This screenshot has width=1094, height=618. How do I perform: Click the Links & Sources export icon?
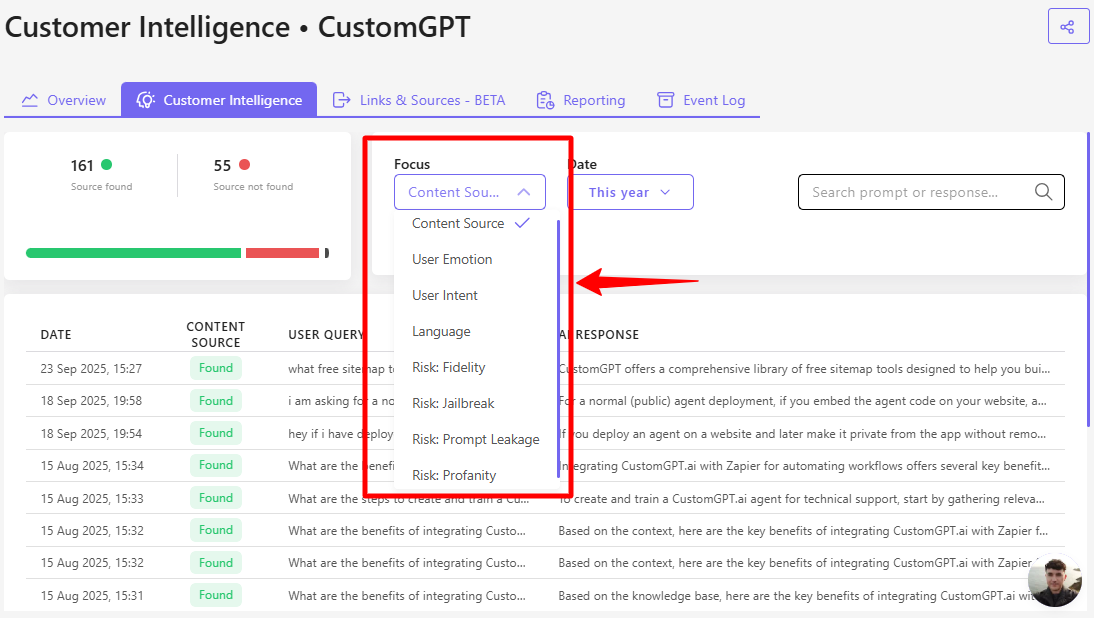click(341, 100)
